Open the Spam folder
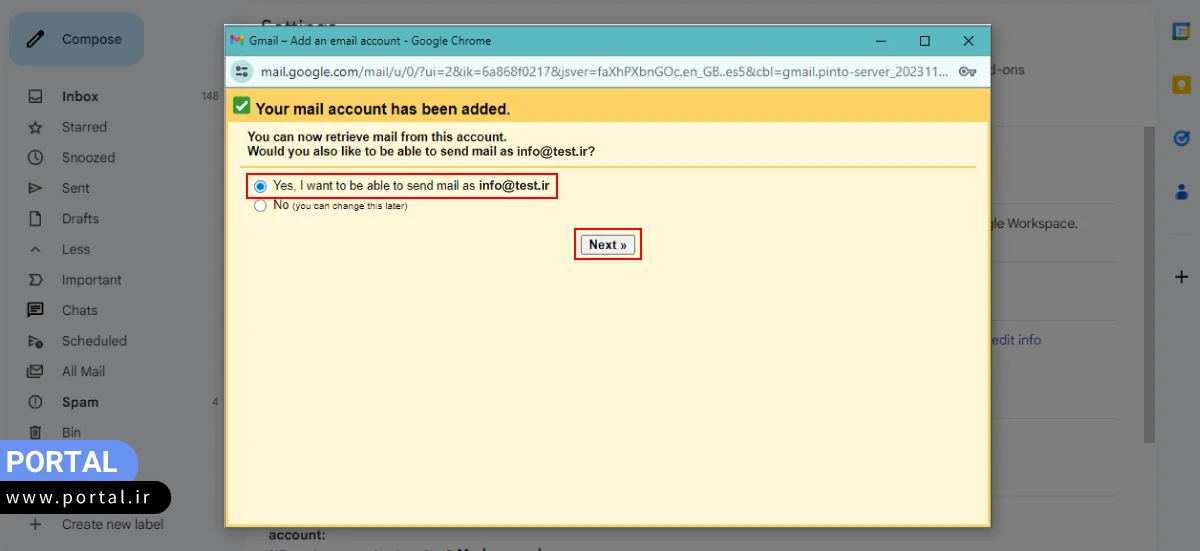Screen dimensions: 1200x551 pos(80,402)
